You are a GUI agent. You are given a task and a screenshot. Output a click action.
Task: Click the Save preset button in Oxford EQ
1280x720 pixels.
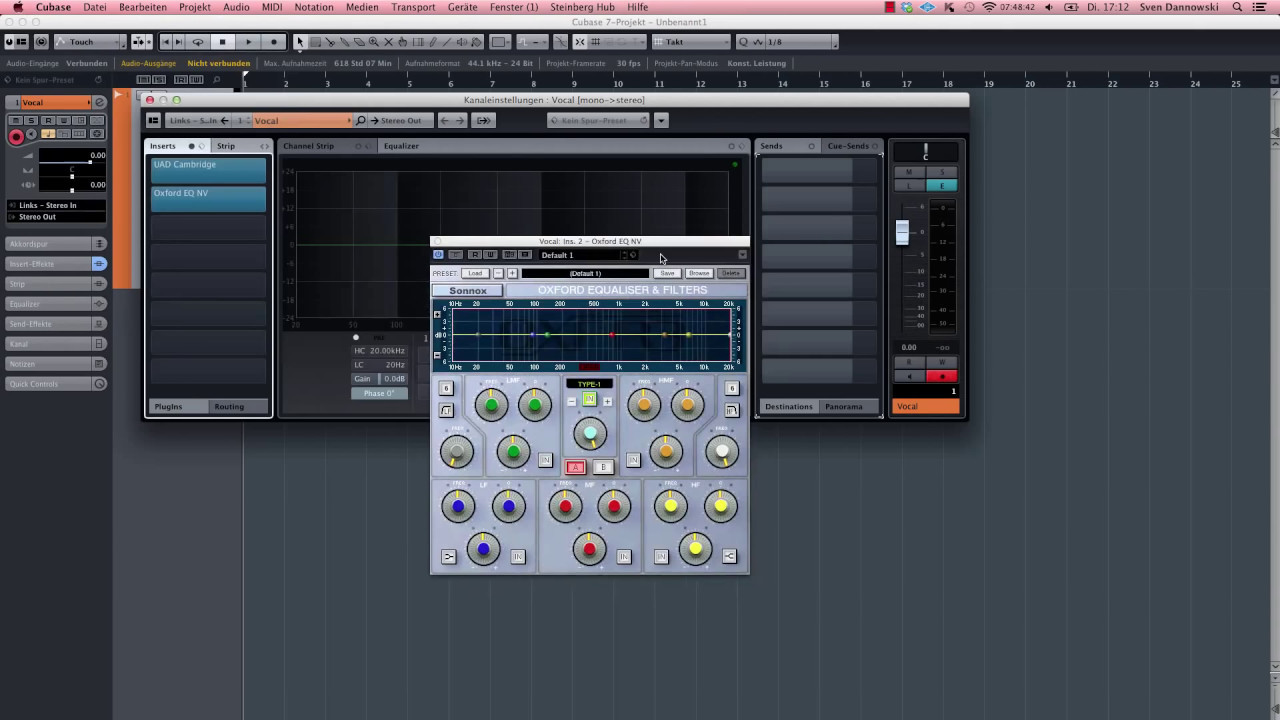(x=667, y=273)
